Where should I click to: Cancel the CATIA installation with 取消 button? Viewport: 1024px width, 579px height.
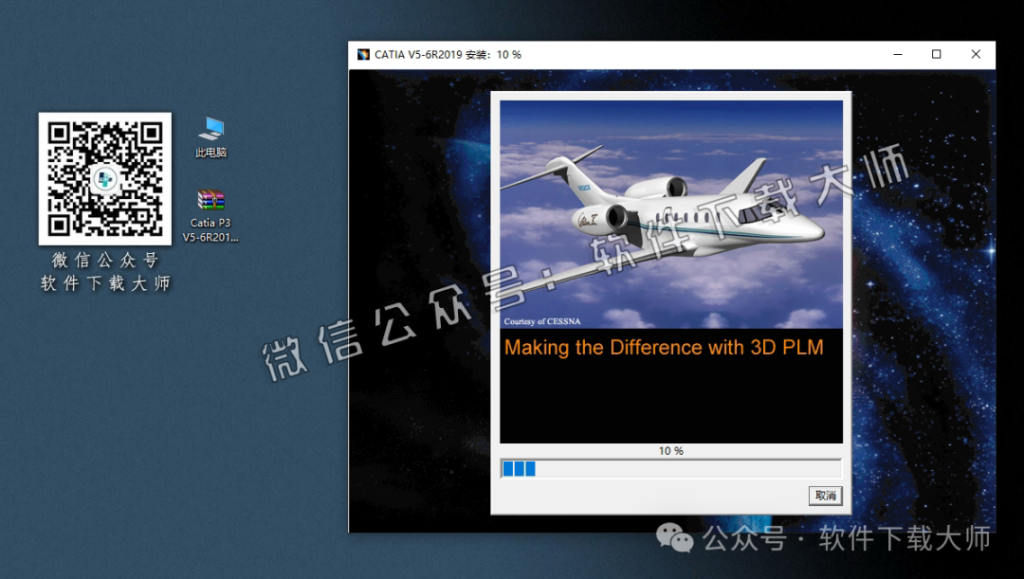click(x=824, y=496)
